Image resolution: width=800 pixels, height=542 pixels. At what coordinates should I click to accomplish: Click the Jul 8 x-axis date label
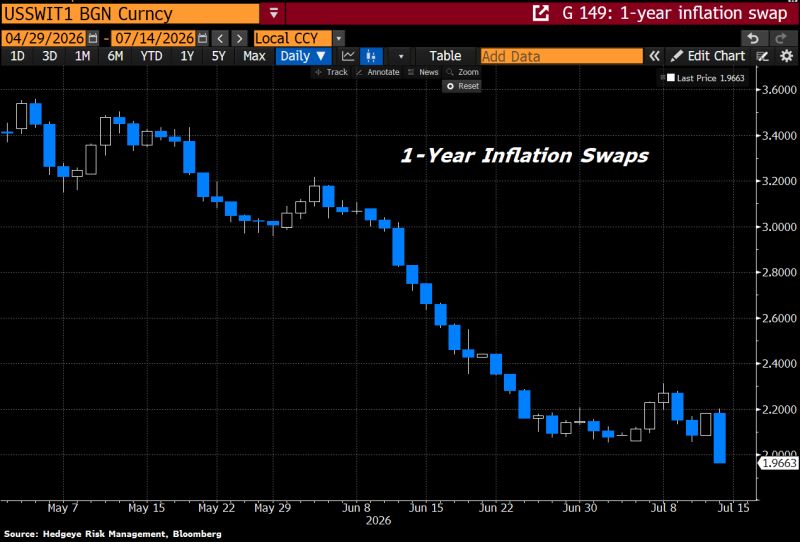(x=664, y=508)
